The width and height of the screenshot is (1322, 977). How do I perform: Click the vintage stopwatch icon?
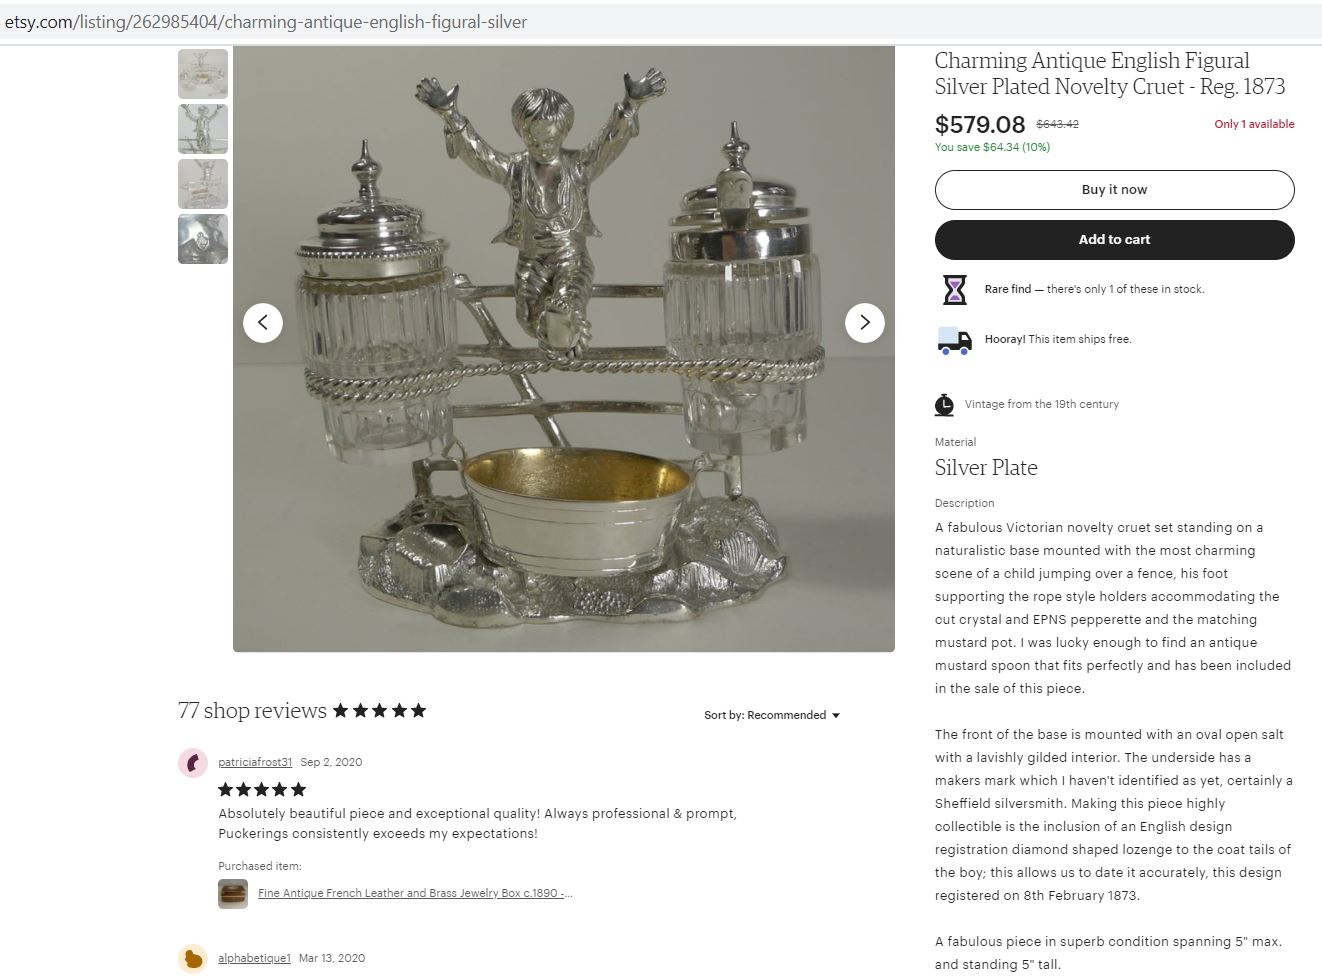click(x=944, y=405)
